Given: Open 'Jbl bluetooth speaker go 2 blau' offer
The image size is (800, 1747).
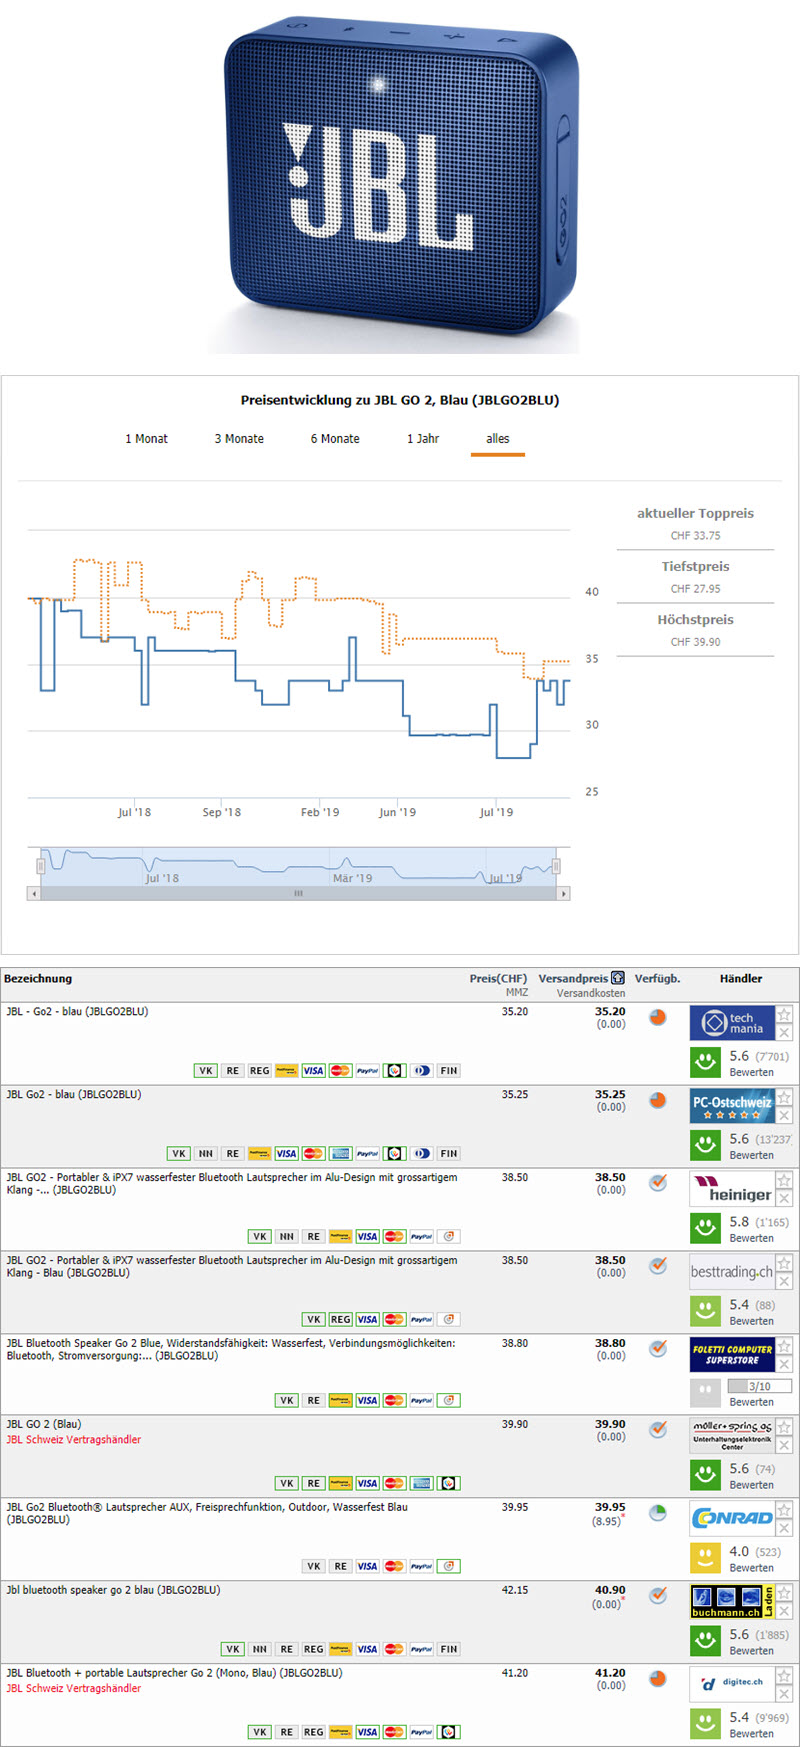Looking at the screenshot, I should [113, 1590].
